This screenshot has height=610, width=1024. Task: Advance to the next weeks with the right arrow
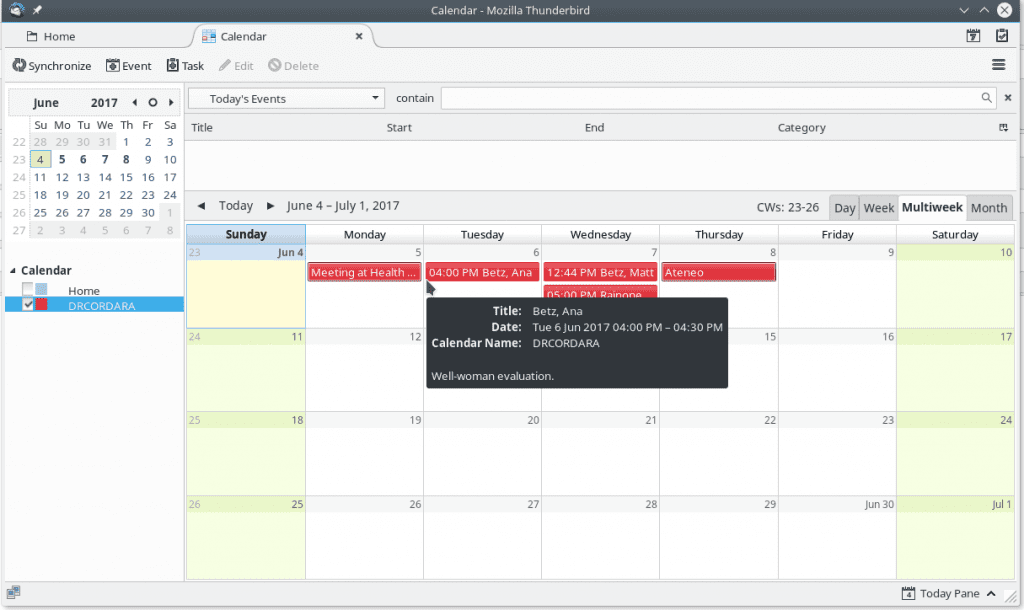pyautogui.click(x=270, y=206)
